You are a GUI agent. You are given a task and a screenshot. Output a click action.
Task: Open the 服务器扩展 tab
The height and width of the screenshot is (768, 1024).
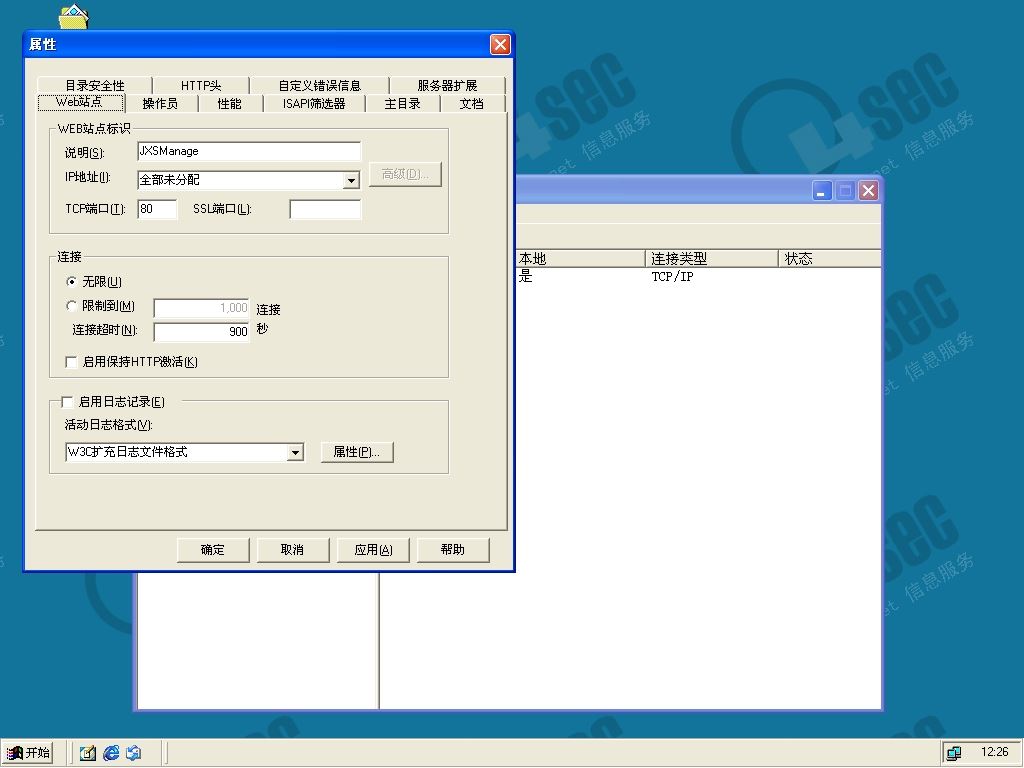(x=447, y=85)
